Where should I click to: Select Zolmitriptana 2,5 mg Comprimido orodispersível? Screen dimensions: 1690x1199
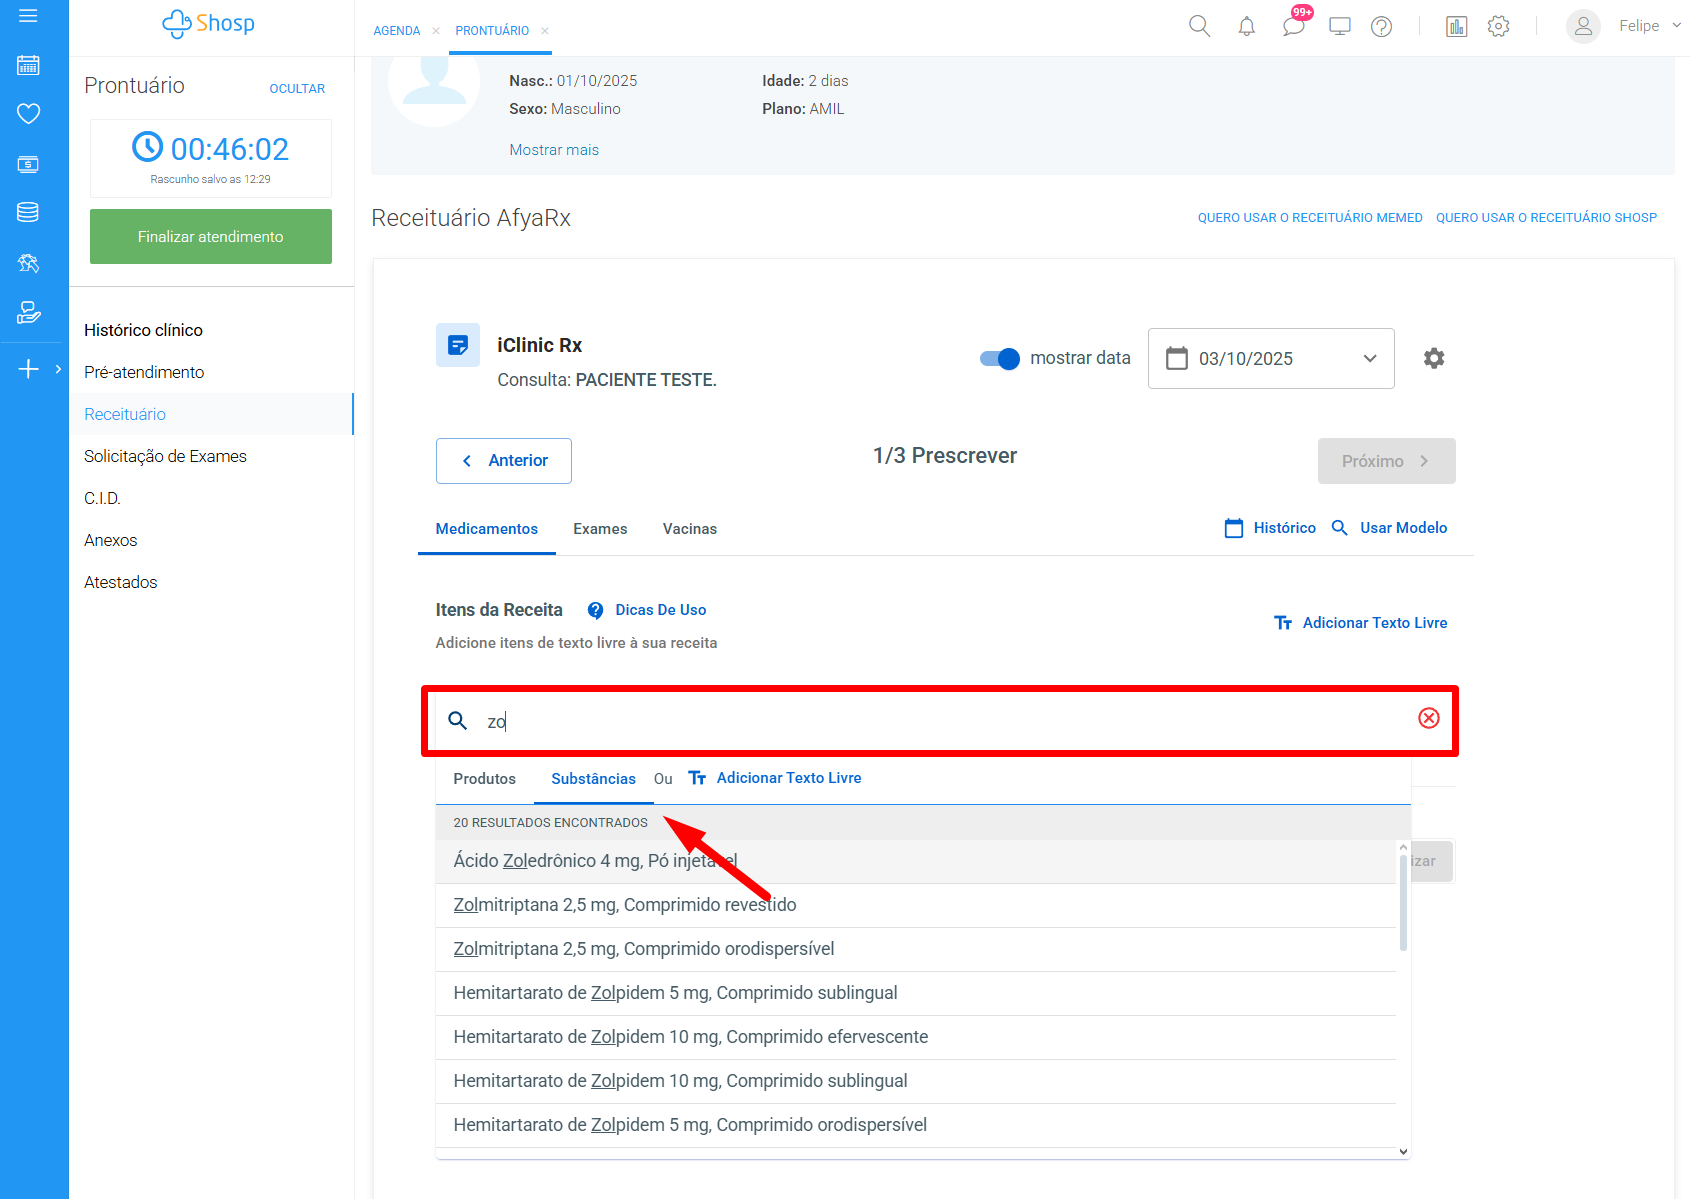click(x=643, y=949)
